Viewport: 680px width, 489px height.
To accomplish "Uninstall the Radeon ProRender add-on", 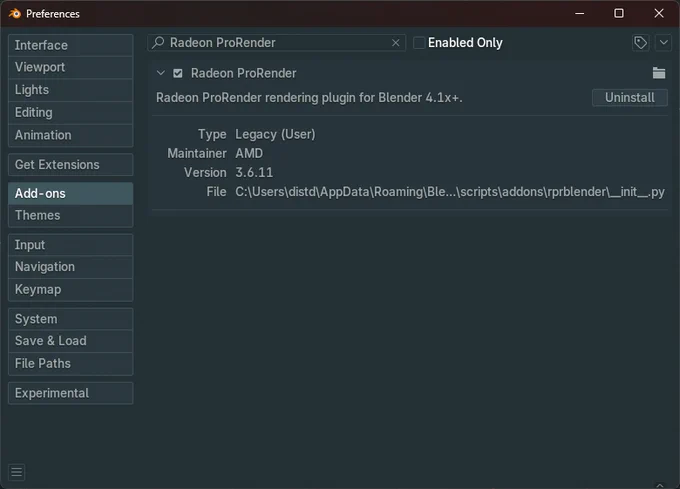I will 630,98.
